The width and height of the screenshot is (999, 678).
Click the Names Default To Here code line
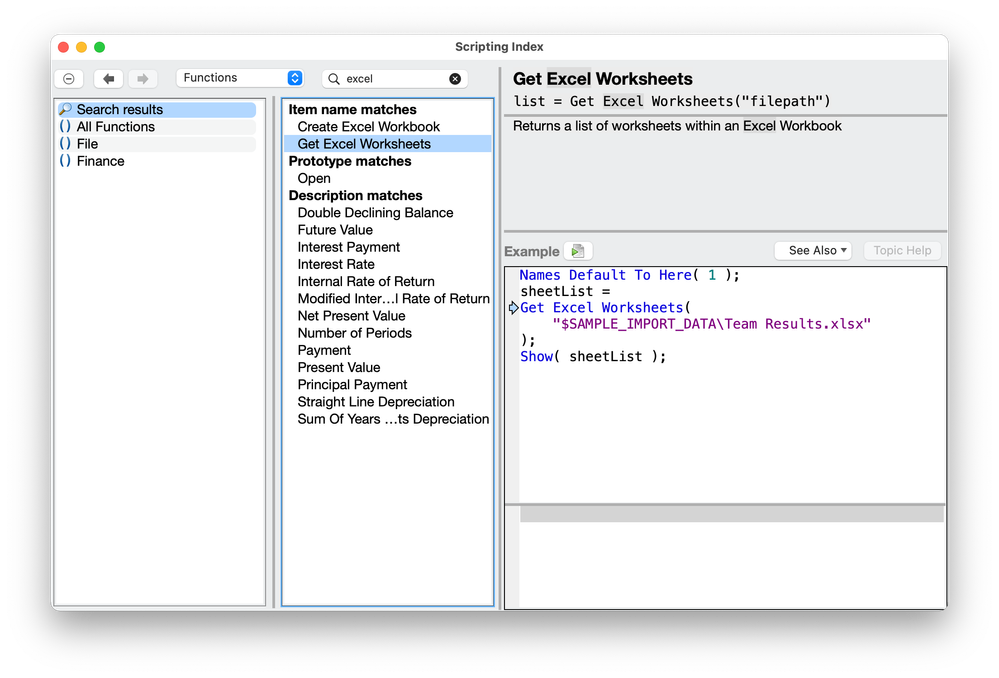(x=629, y=275)
